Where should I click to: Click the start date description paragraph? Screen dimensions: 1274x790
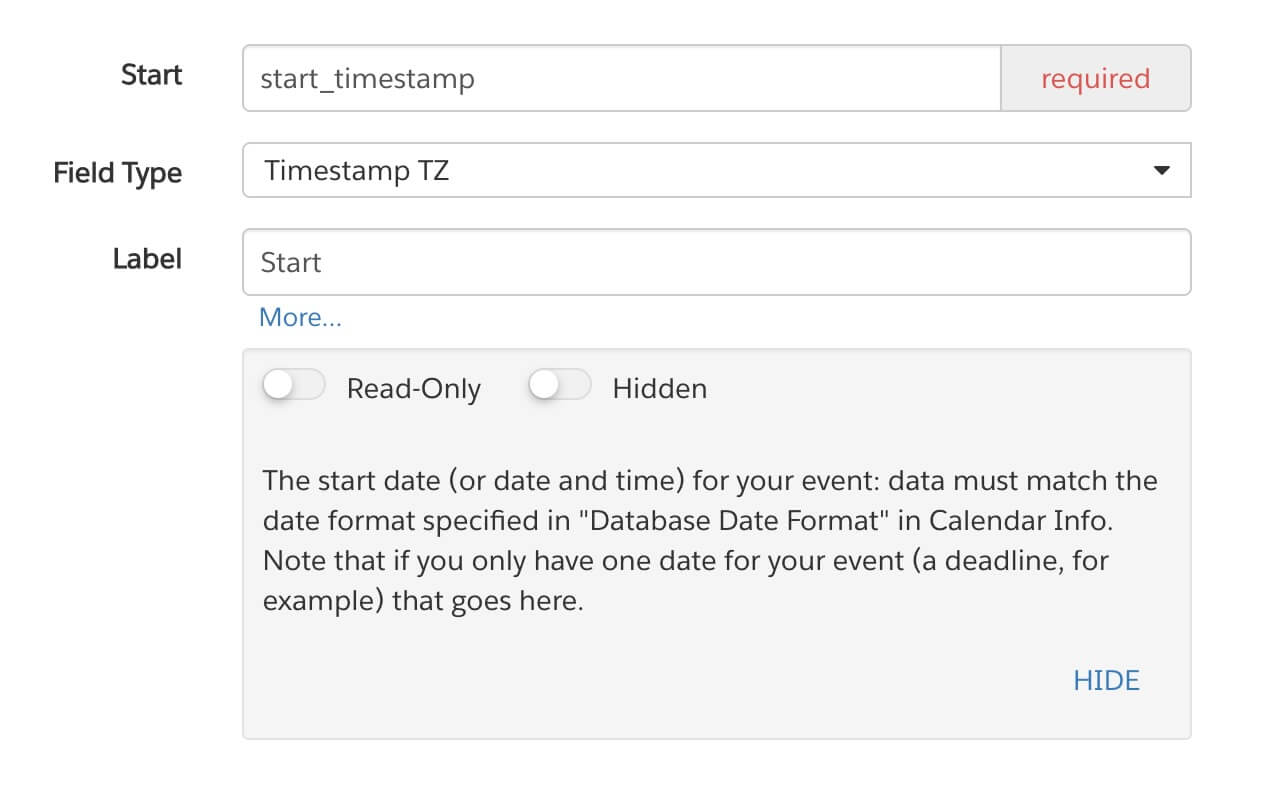710,541
